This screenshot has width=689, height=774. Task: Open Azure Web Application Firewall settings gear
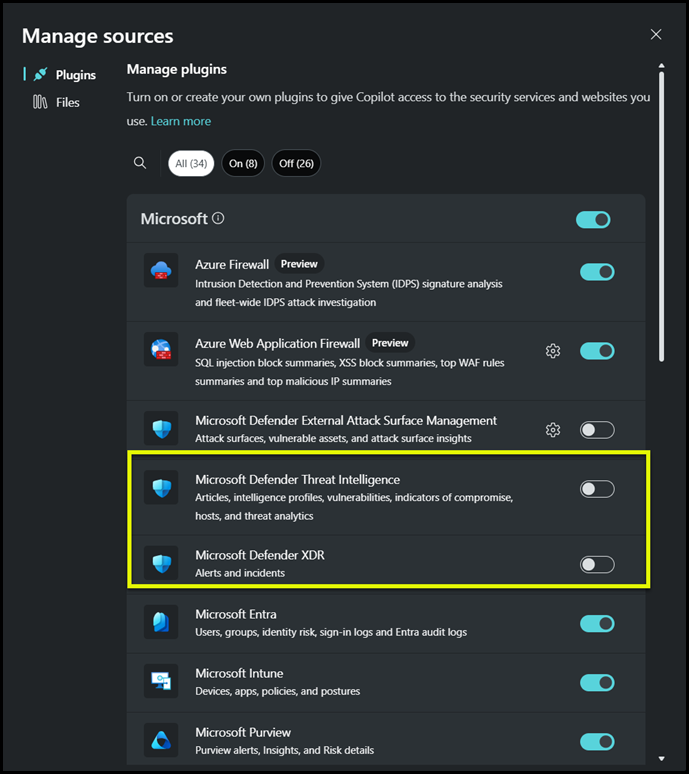pyautogui.click(x=553, y=351)
